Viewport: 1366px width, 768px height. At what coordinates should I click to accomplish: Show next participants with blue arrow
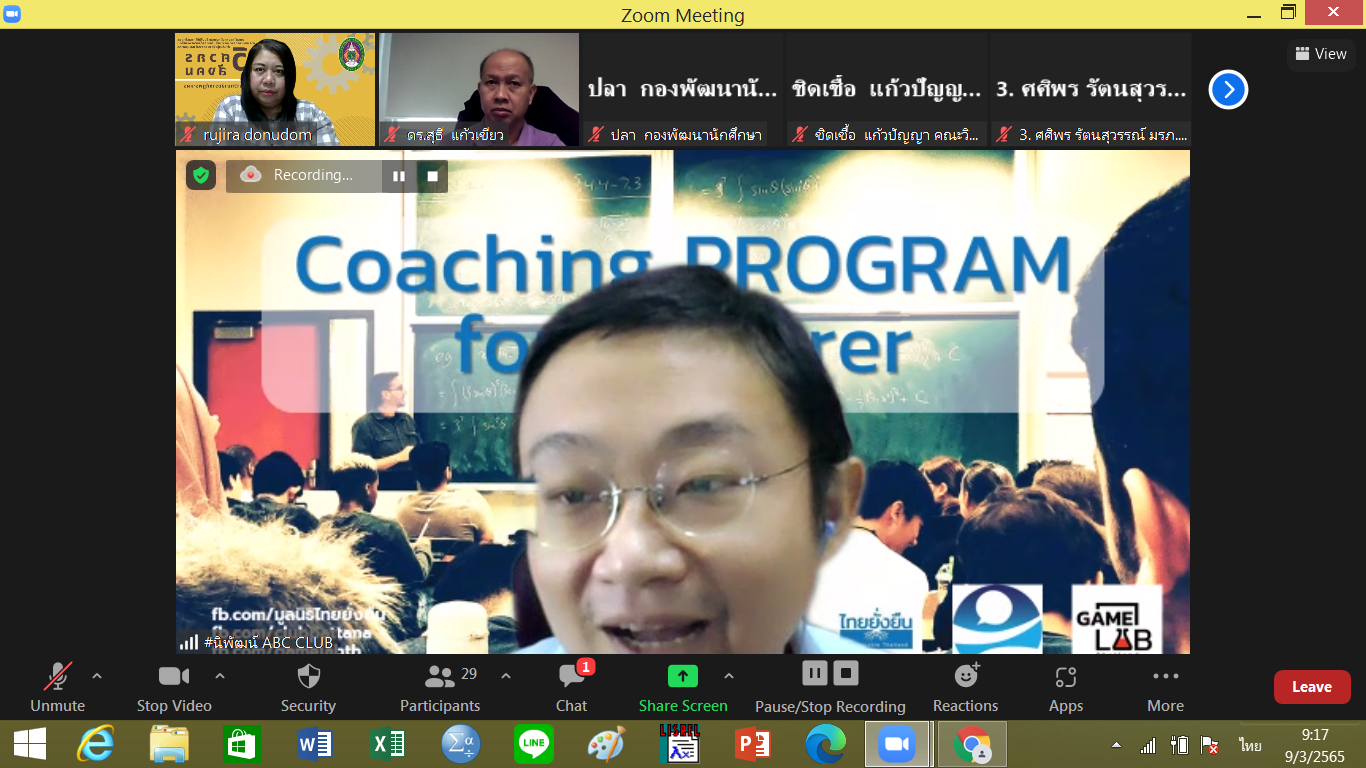point(1228,90)
